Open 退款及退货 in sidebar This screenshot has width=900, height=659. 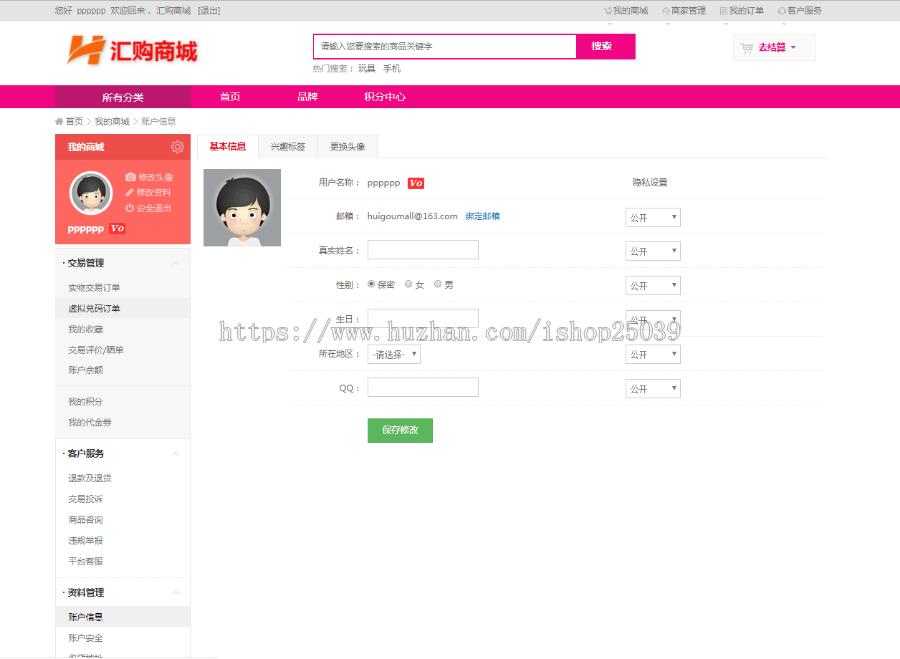pyautogui.click(x=90, y=478)
